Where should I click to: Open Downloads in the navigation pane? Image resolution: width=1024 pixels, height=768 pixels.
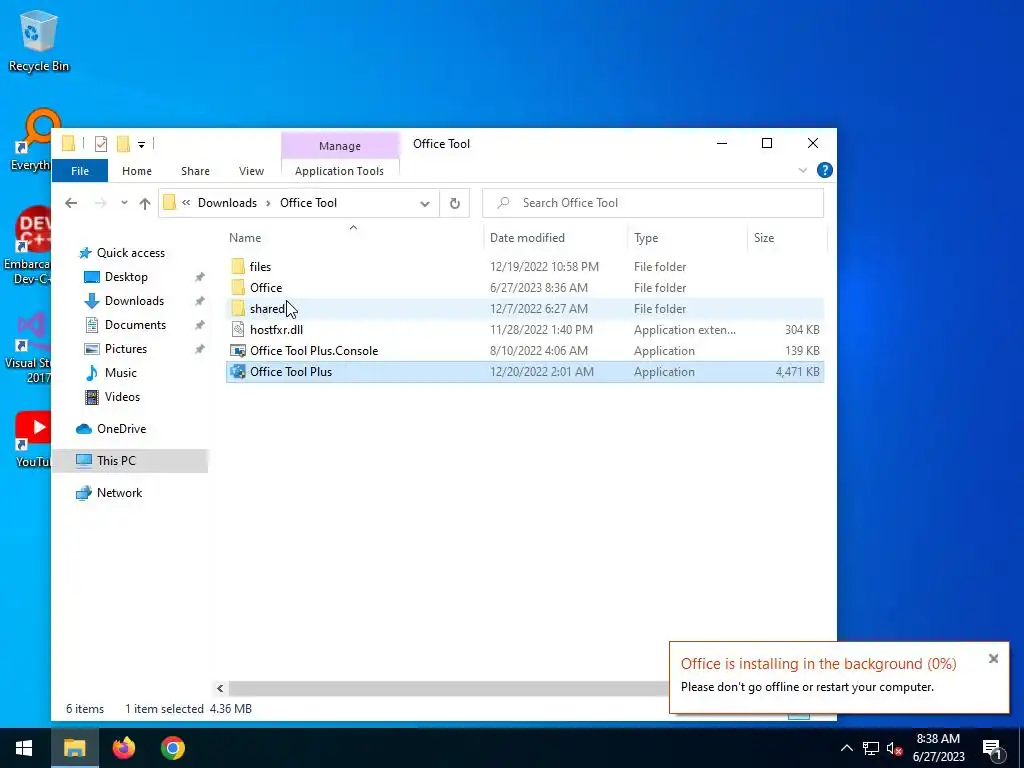[x=124, y=301]
